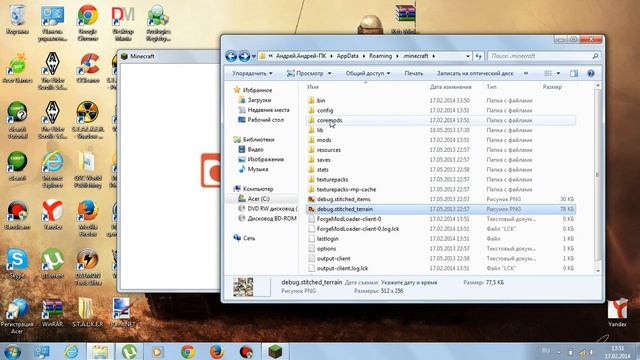The height and width of the screenshot is (360, 640).
Task: Select the Google Chrome desktop shortcut
Action: click(88, 23)
